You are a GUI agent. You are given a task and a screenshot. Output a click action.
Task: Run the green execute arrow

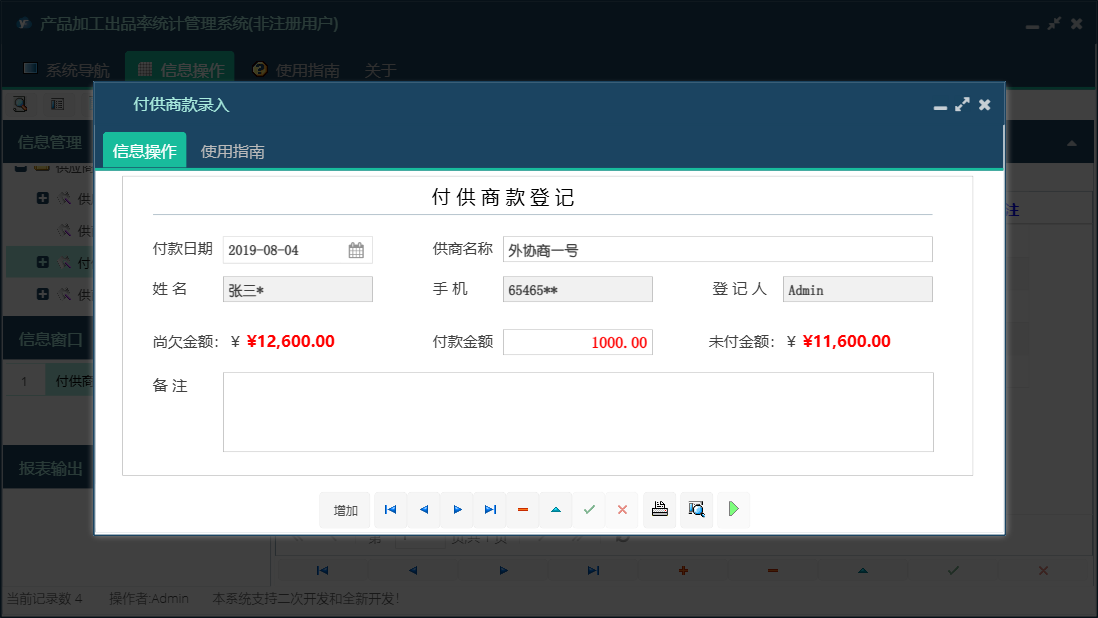tap(733, 509)
